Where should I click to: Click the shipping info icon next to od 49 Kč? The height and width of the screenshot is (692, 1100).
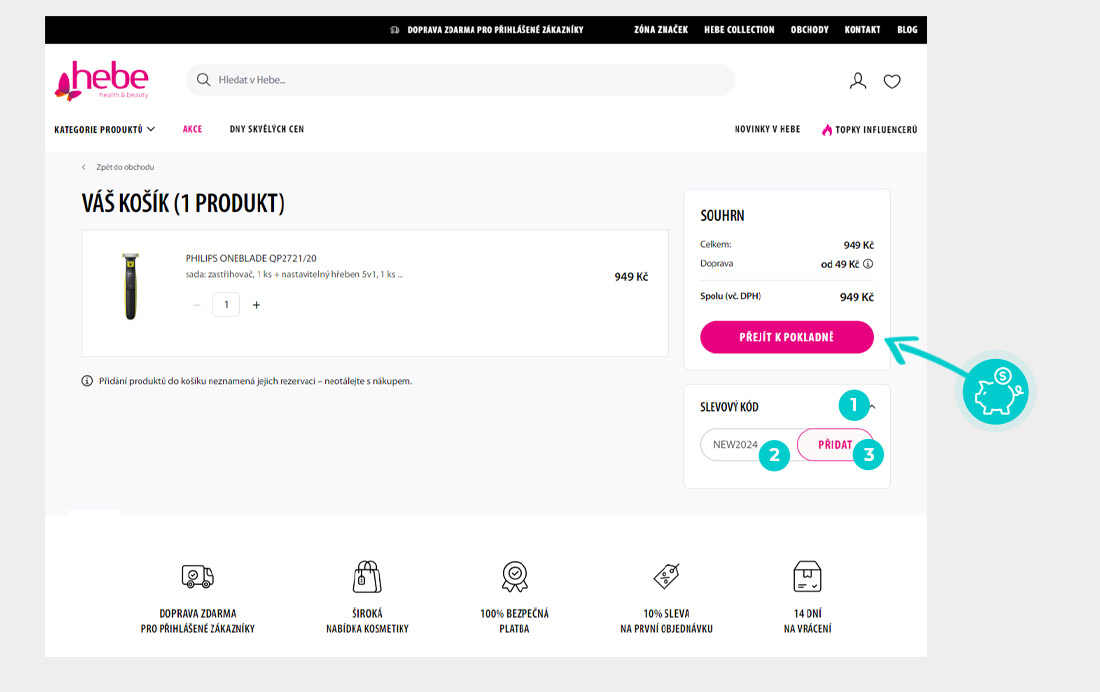click(x=868, y=264)
